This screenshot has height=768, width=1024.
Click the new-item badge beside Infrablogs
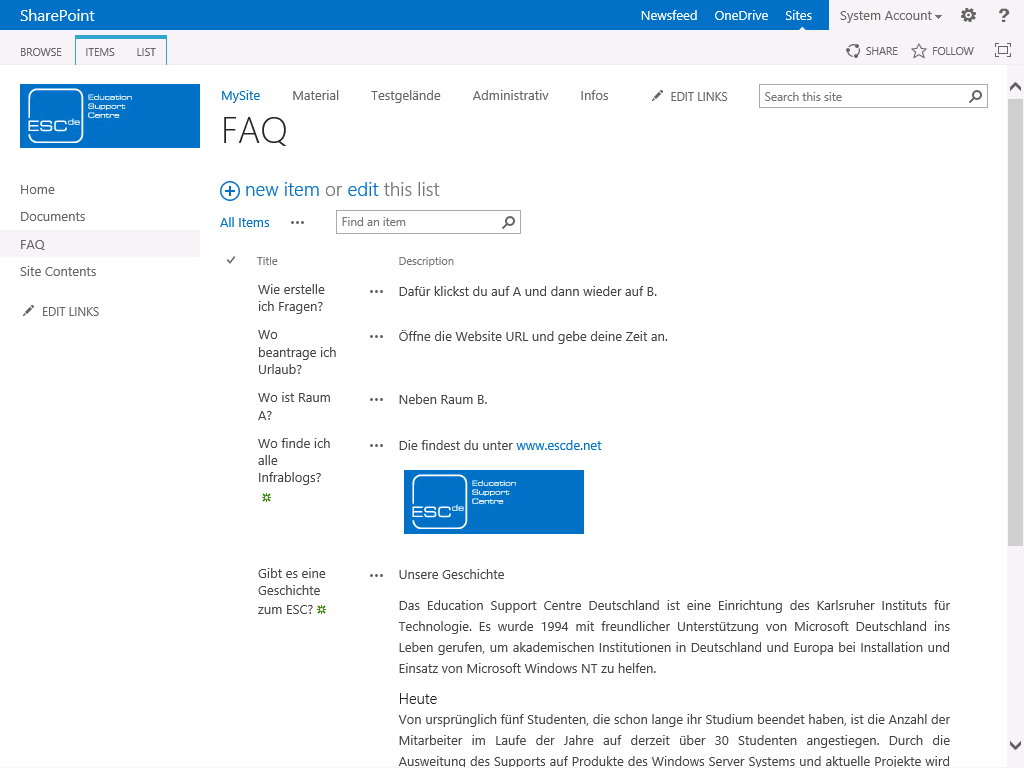[x=266, y=498]
